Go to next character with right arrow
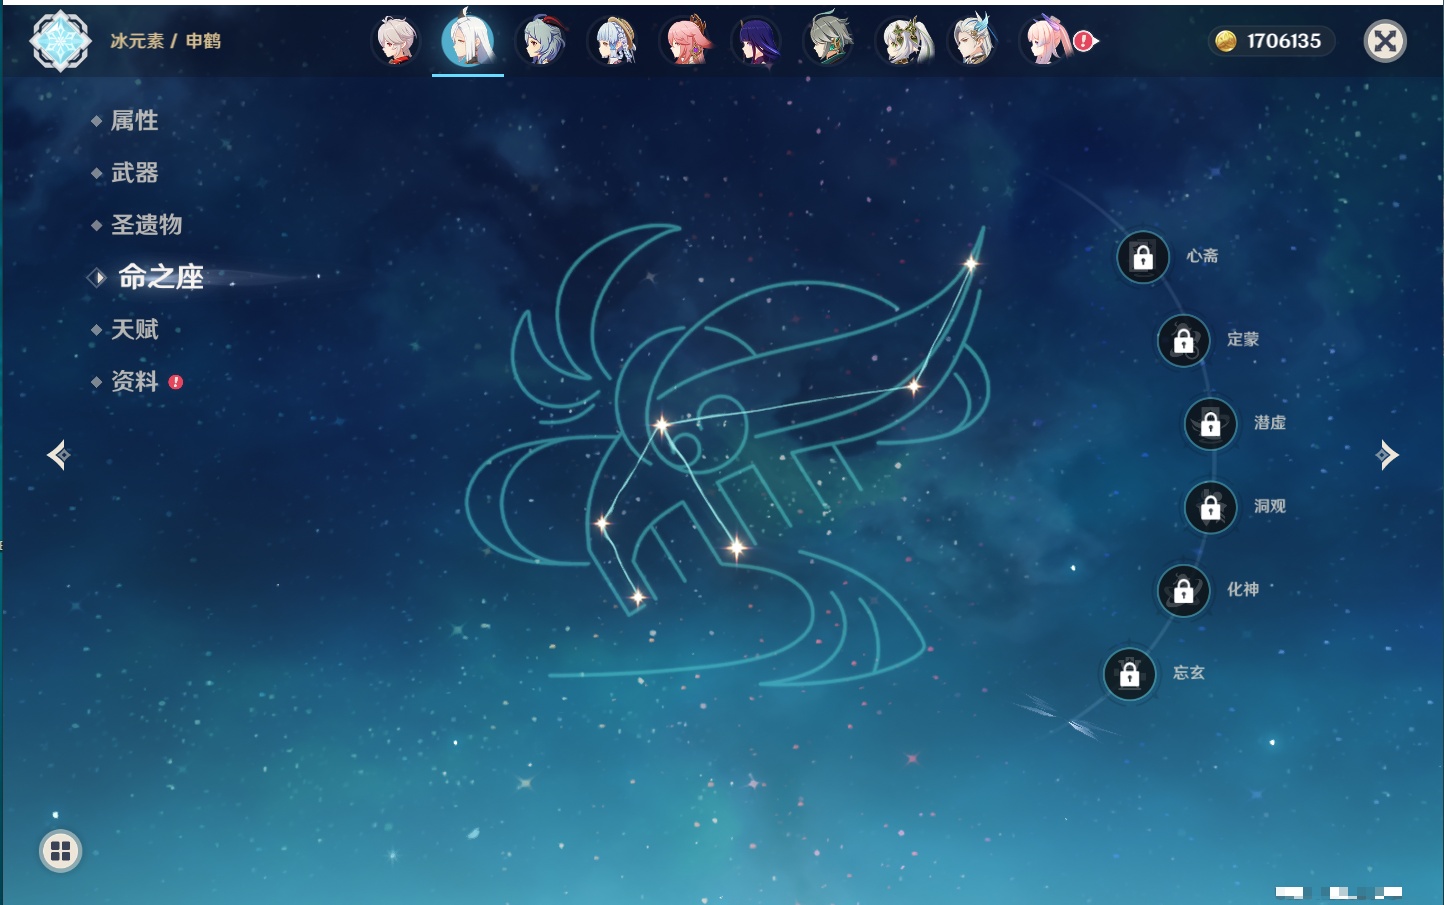Image resolution: width=1444 pixels, height=905 pixels. (1387, 455)
